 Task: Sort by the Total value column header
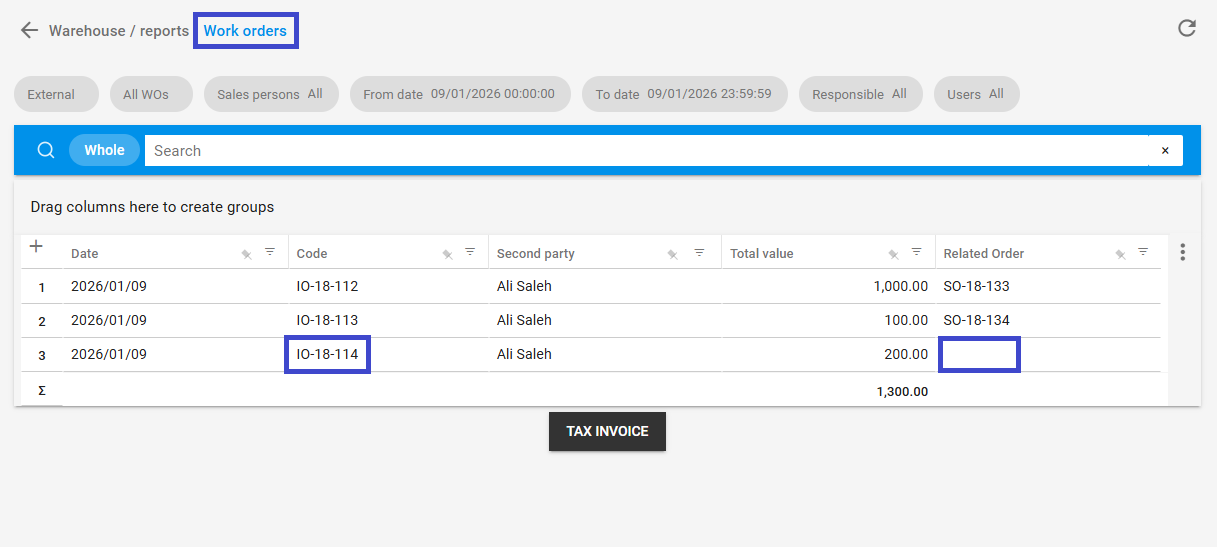coord(762,254)
